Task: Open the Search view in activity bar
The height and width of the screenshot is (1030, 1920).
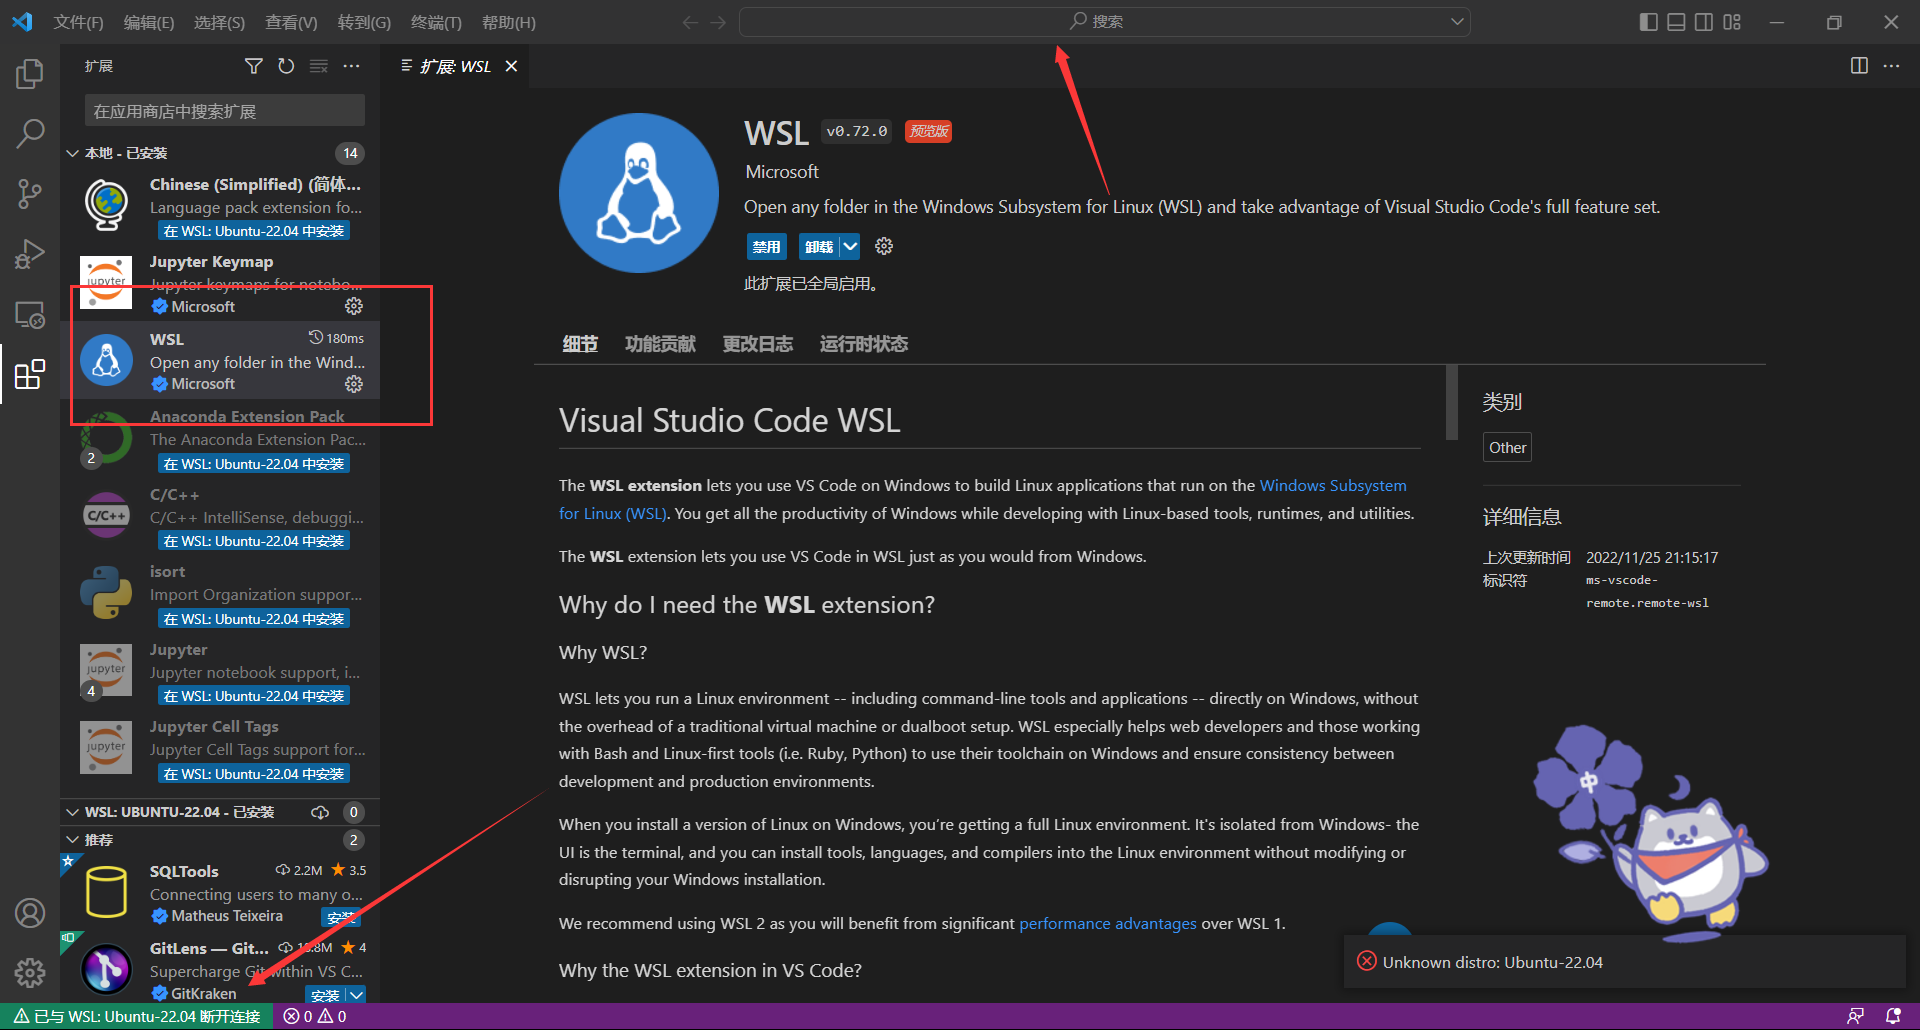Action: pyautogui.click(x=30, y=132)
